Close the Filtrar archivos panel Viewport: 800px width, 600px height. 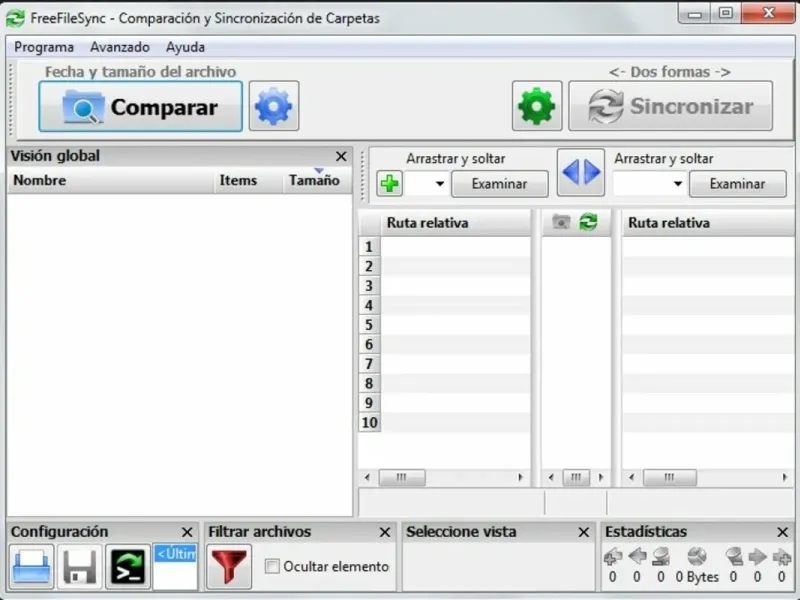coord(385,532)
